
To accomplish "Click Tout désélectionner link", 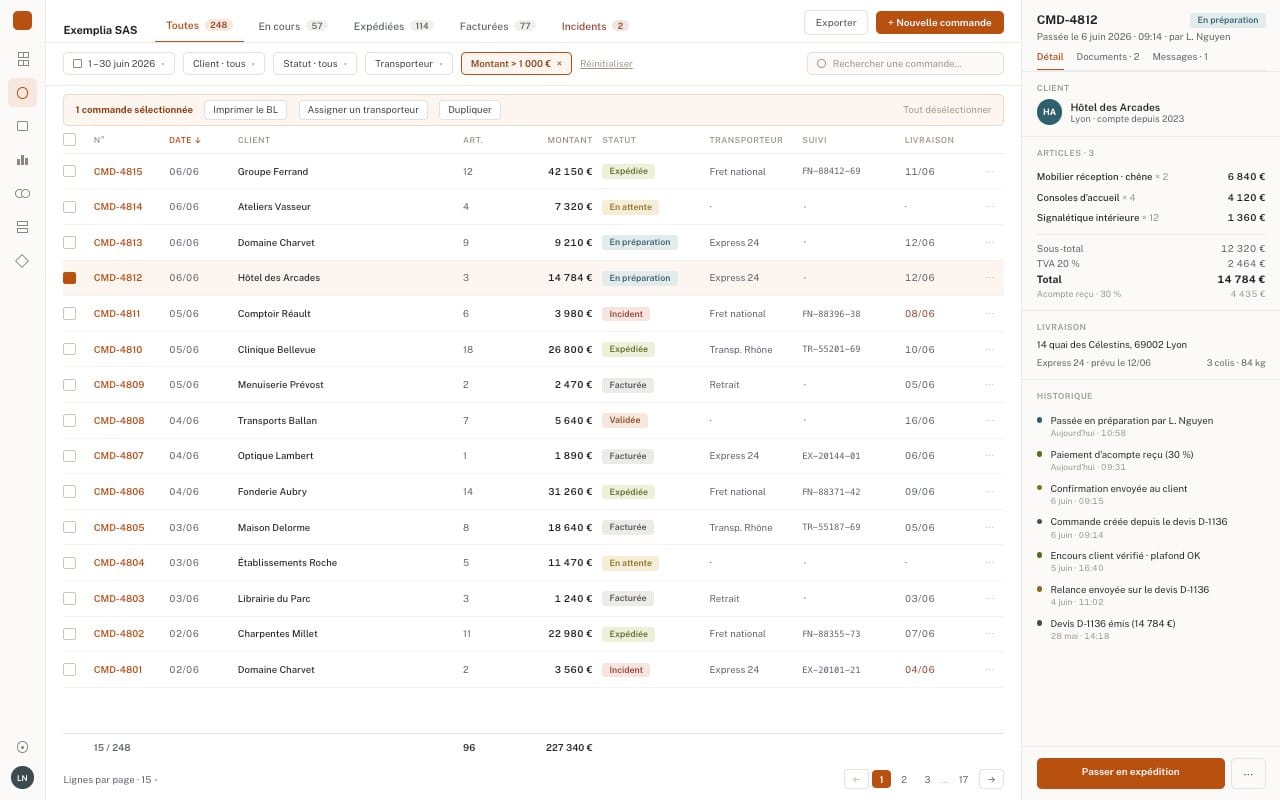I will click(x=947, y=110).
